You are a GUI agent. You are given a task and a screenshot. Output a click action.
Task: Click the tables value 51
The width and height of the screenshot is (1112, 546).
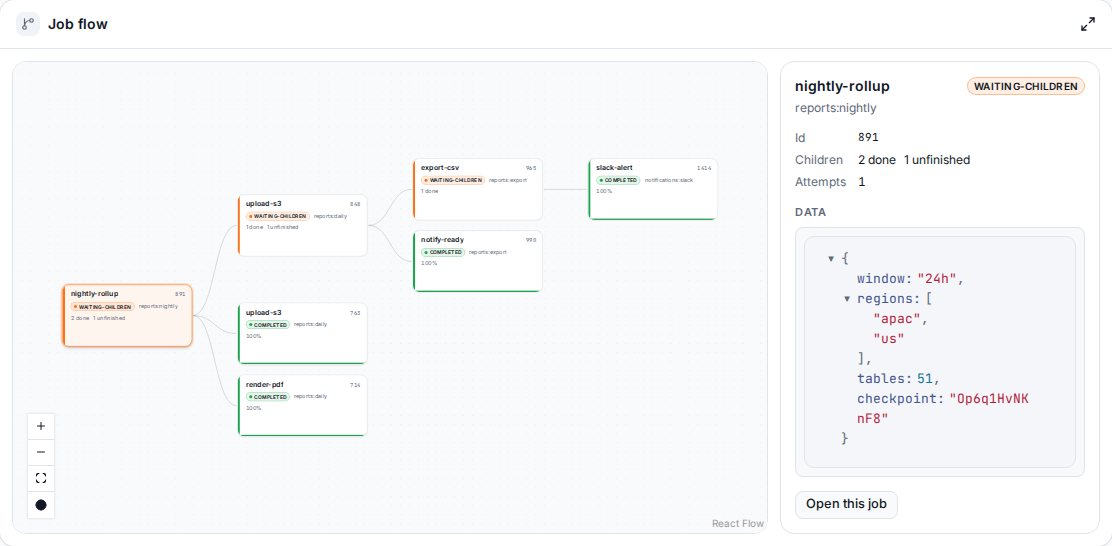[925, 378]
